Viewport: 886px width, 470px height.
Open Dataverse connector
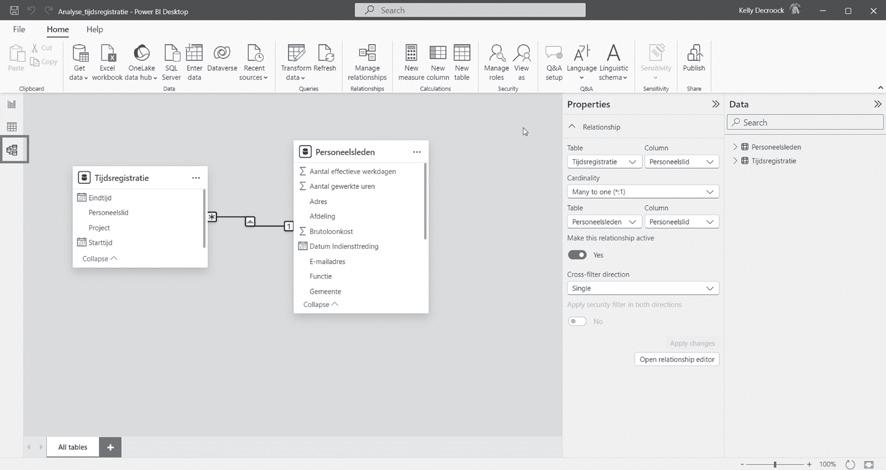tap(222, 58)
